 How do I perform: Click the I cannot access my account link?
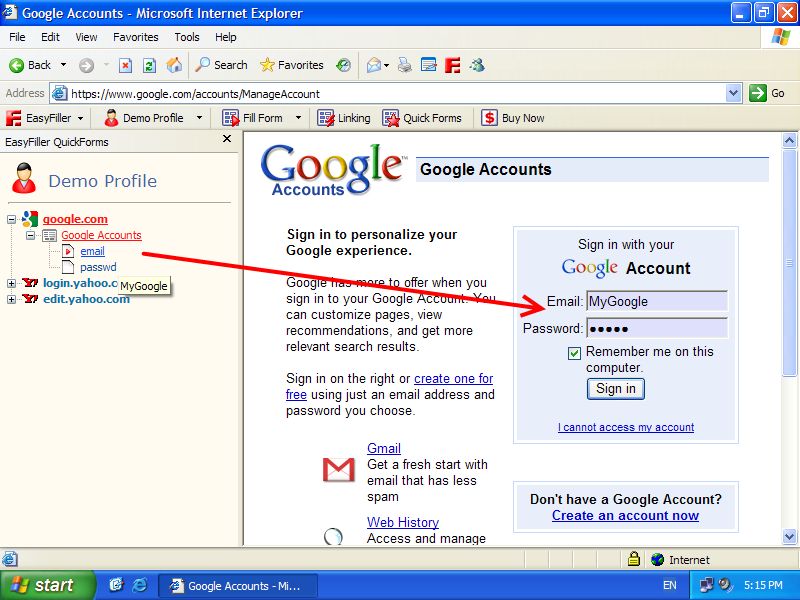(x=626, y=427)
